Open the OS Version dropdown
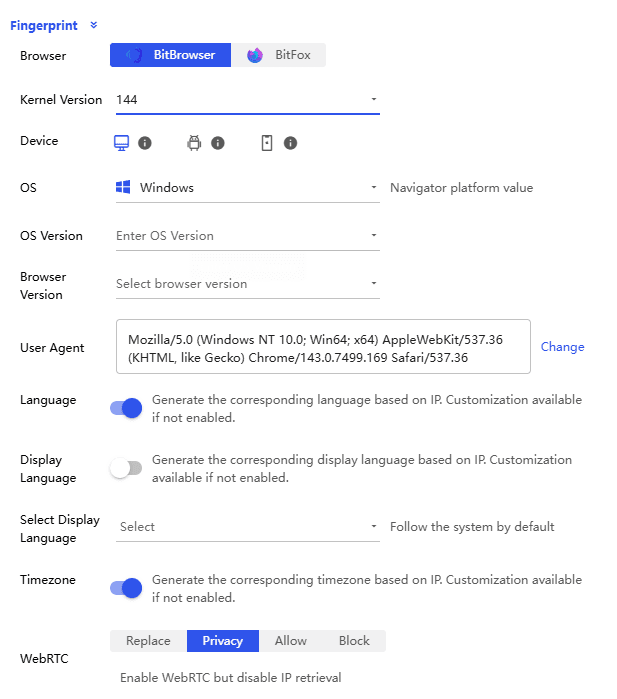The width and height of the screenshot is (617, 699). point(248,235)
